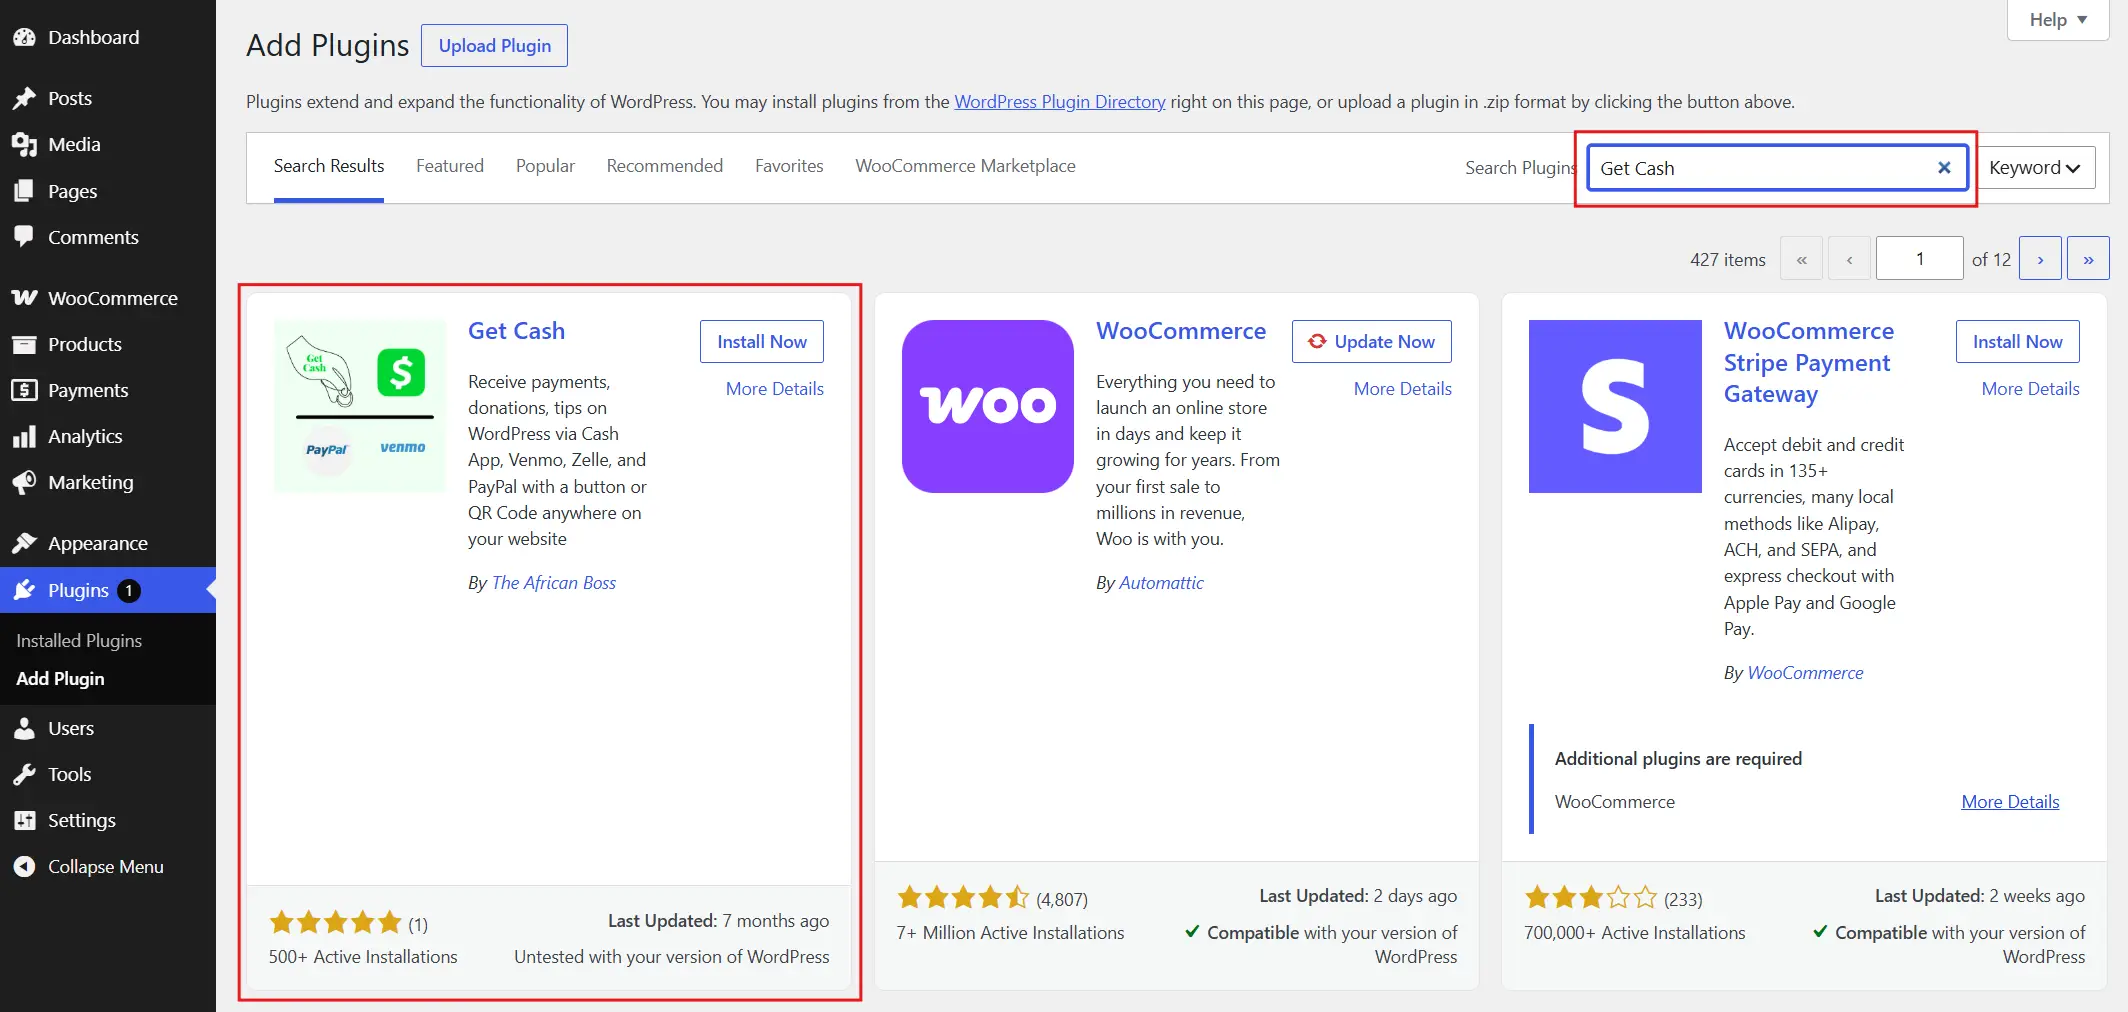2128x1012 pixels.
Task: Click the '427 items' count text
Action: (1728, 260)
